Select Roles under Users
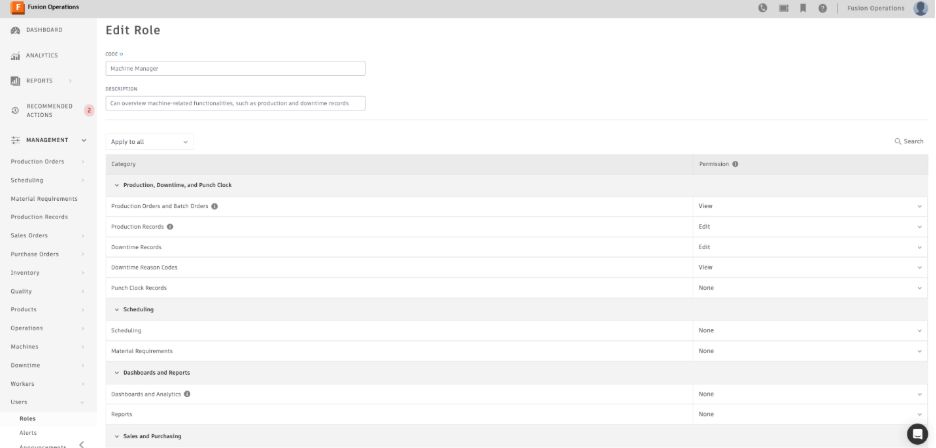This screenshot has height=448, width=936. pyautogui.click(x=27, y=419)
